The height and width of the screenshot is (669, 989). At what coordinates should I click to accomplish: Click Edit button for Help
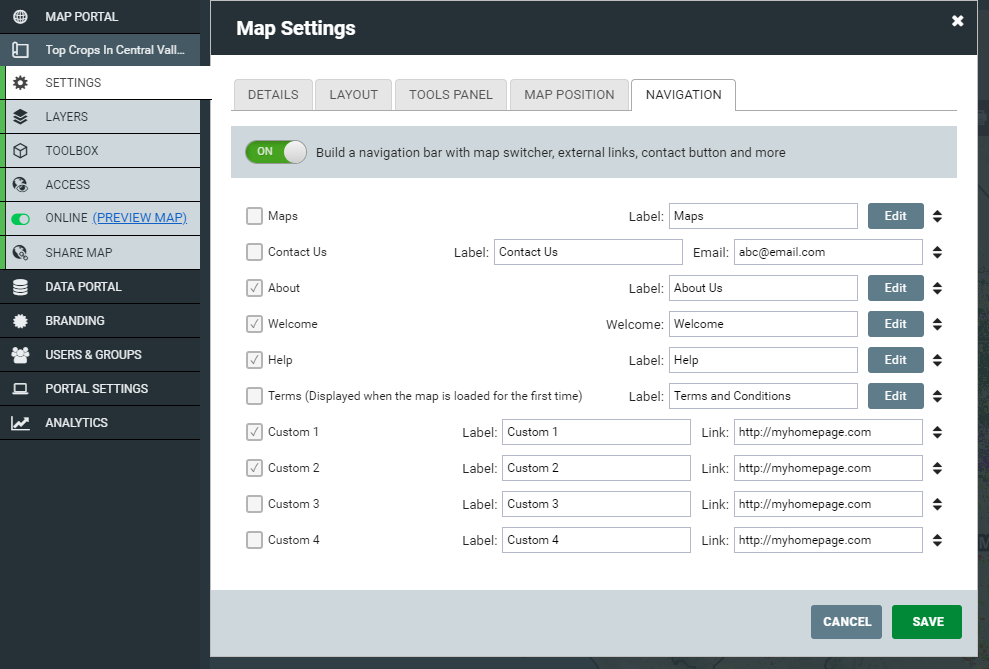(x=896, y=360)
